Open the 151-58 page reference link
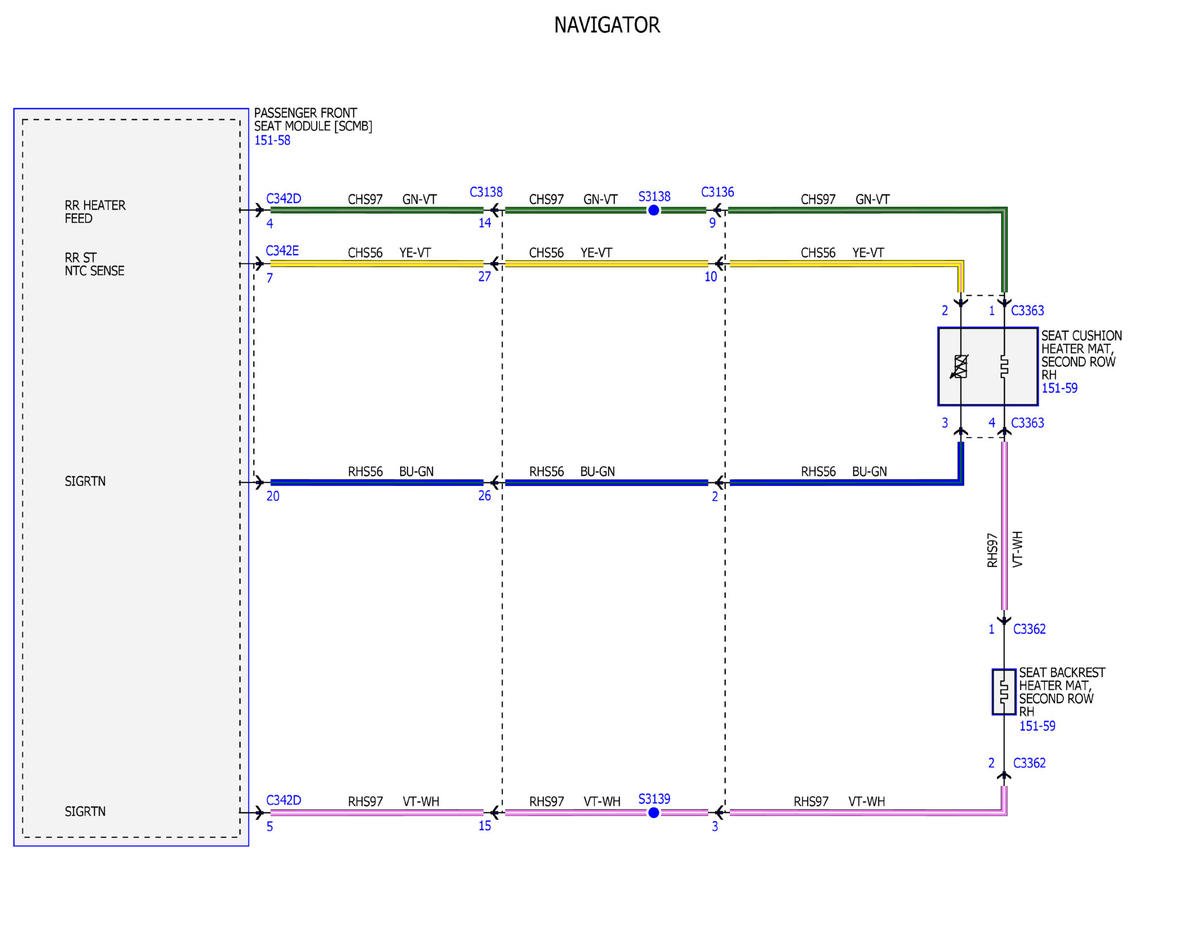The image size is (1200, 927). tap(273, 141)
